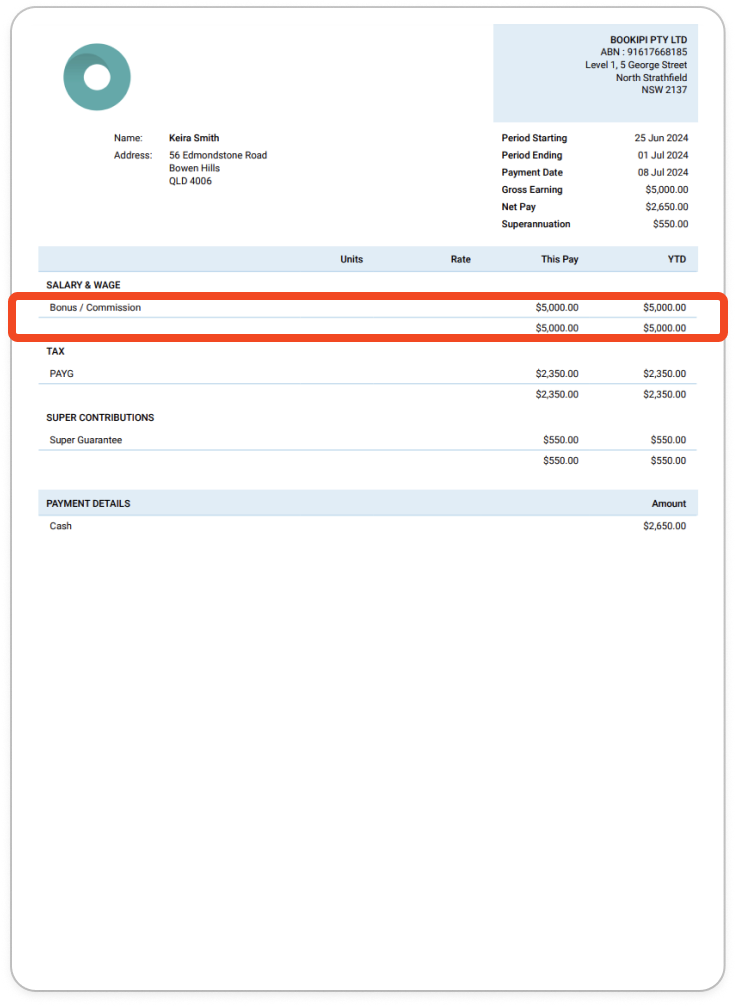
Task: Click the Level 1, 5 George Street address line
Action: (636, 65)
